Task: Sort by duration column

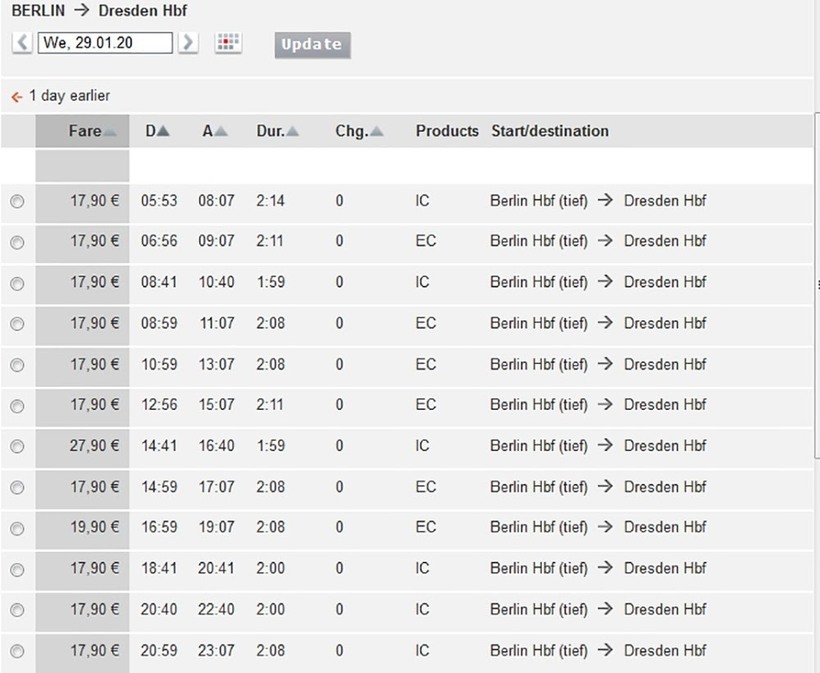Action: [x=277, y=131]
